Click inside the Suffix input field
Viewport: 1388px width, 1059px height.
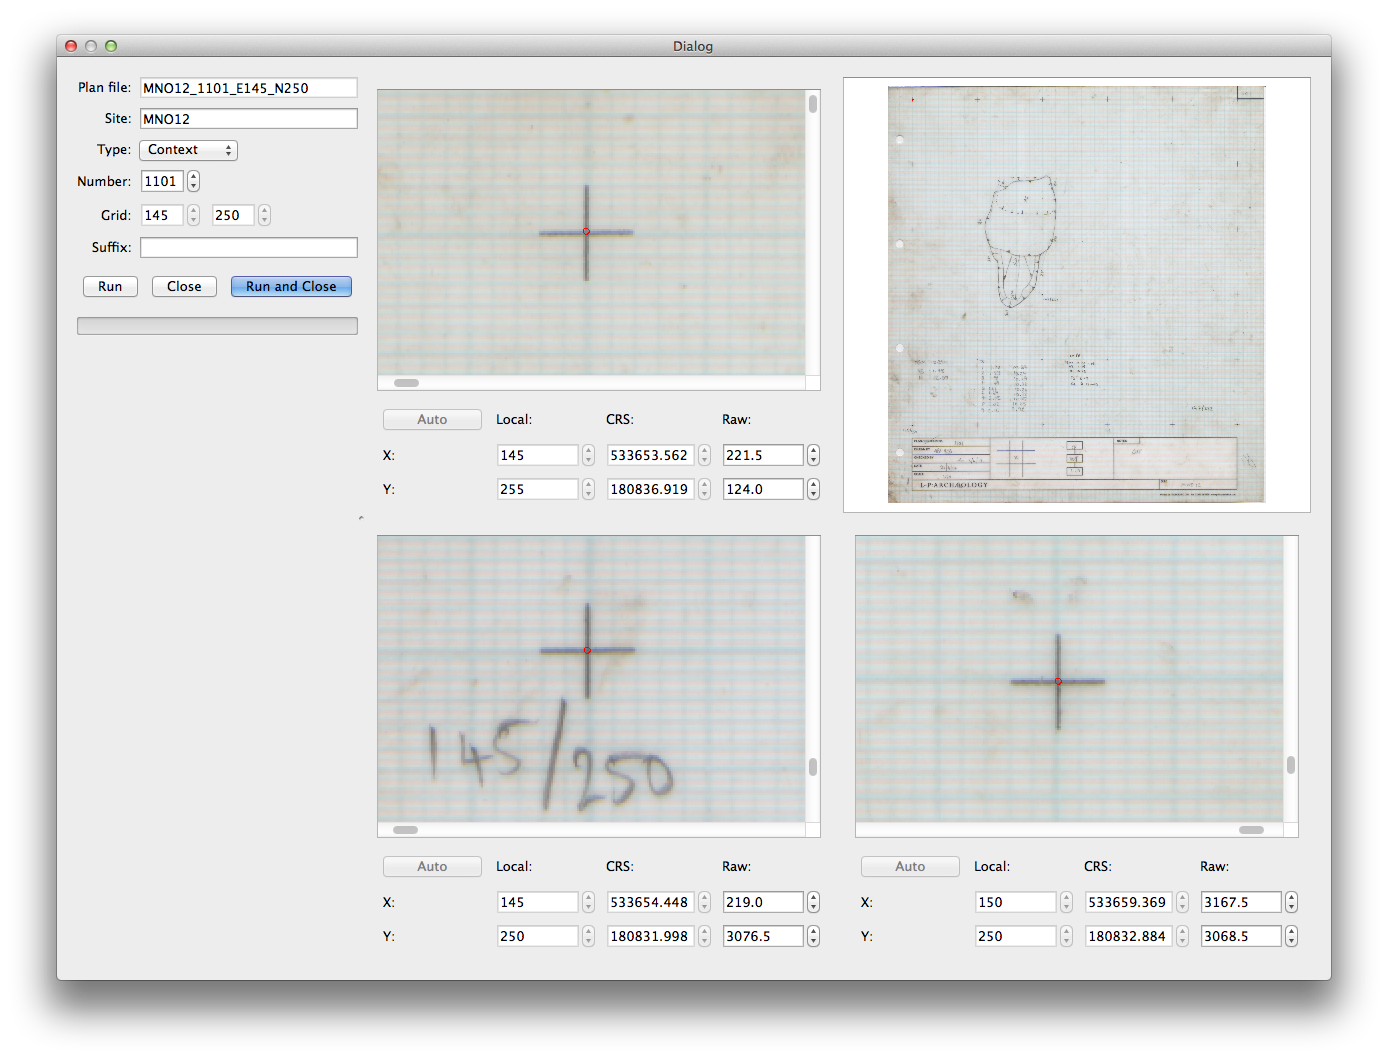pyautogui.click(x=248, y=247)
